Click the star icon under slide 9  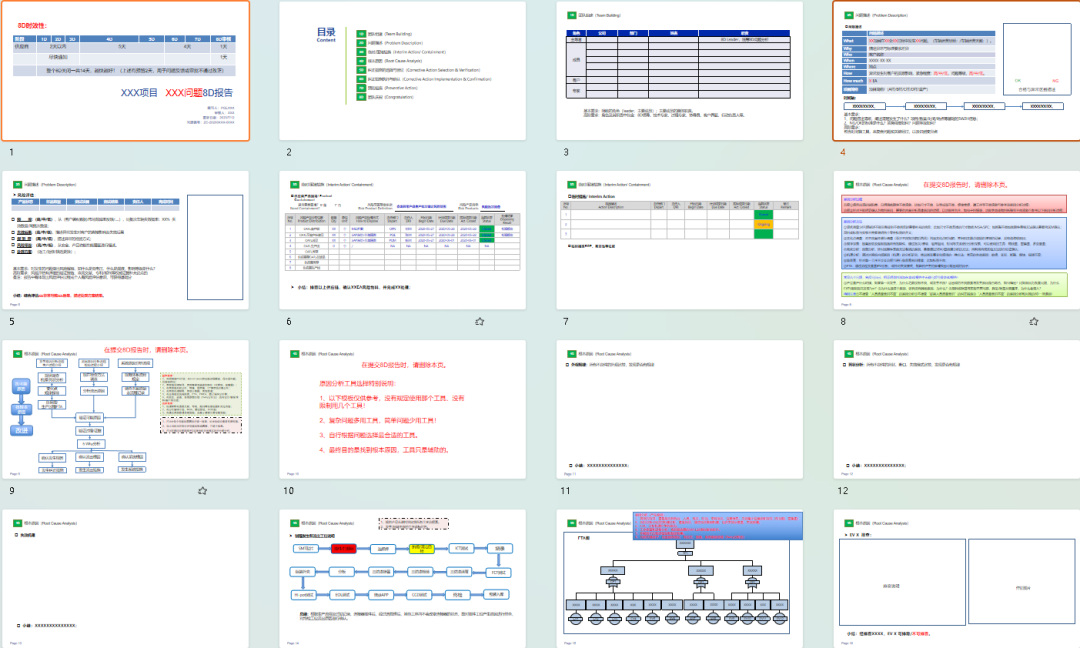202,491
